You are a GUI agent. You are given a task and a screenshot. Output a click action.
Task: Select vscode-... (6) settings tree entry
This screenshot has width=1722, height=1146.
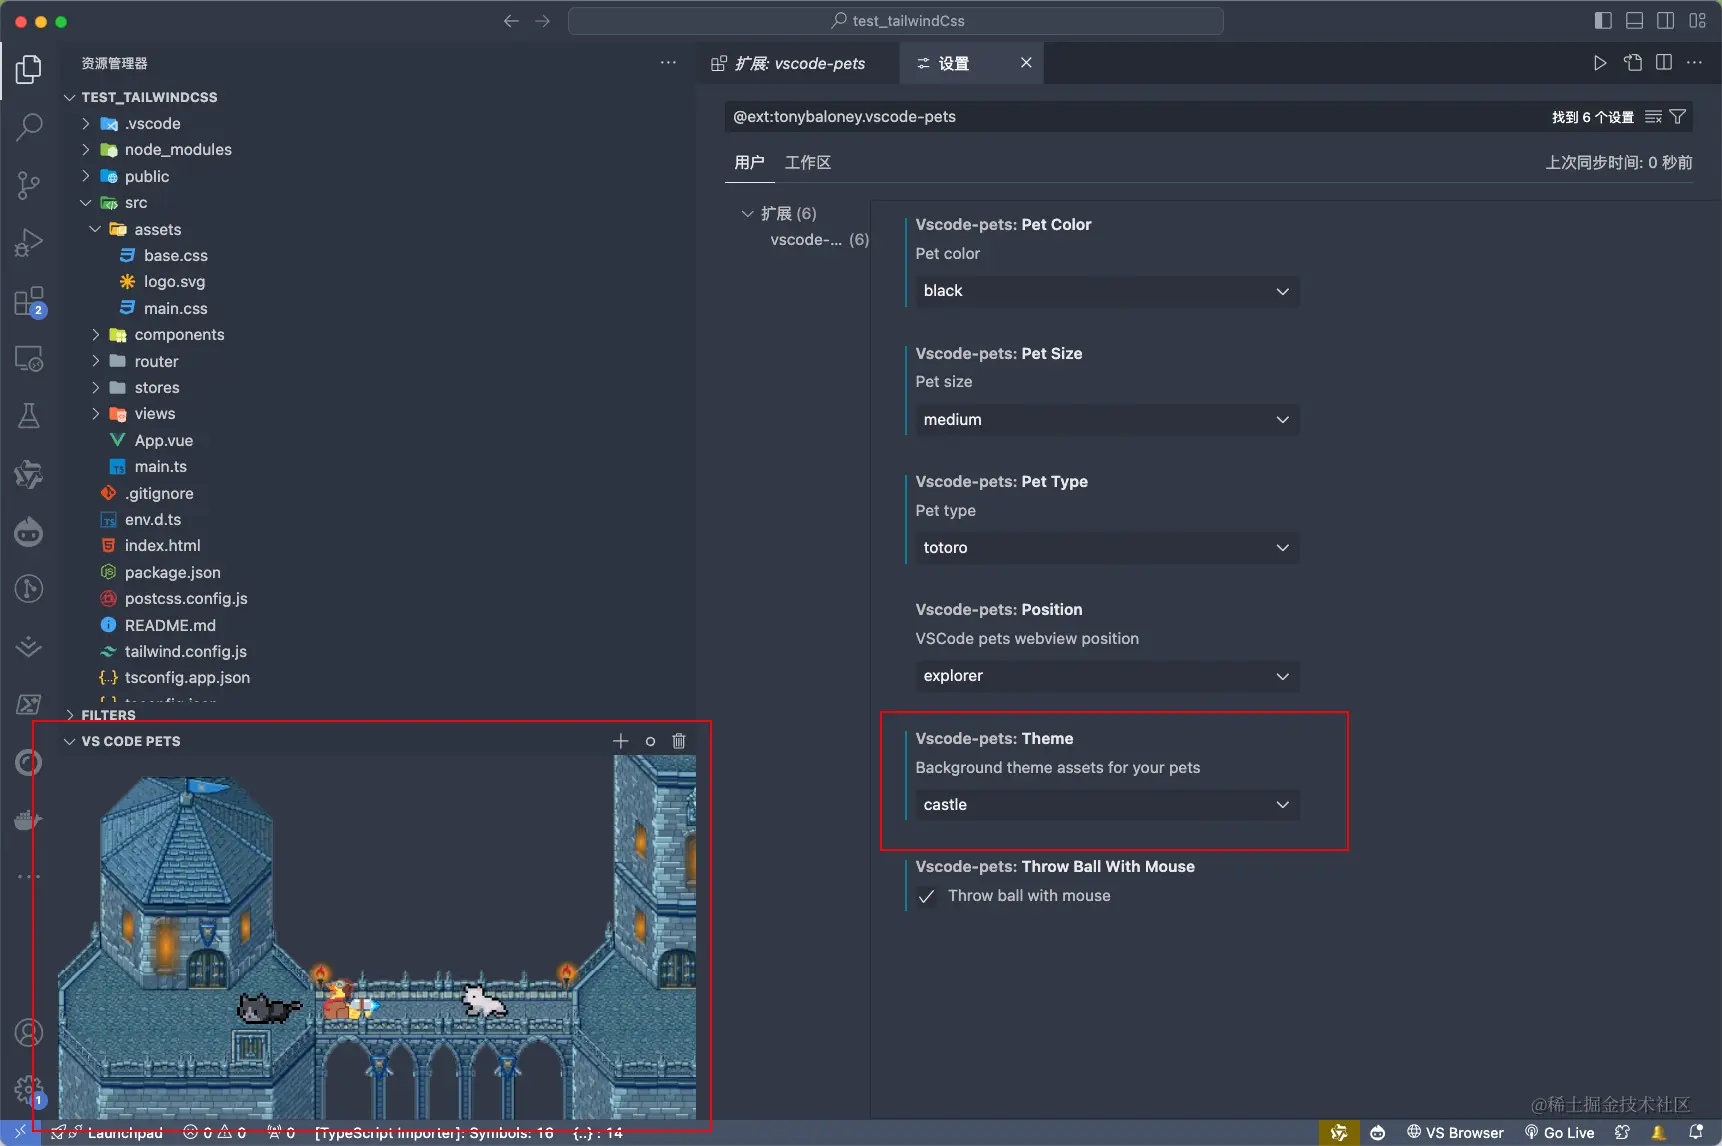pyautogui.click(x=819, y=240)
